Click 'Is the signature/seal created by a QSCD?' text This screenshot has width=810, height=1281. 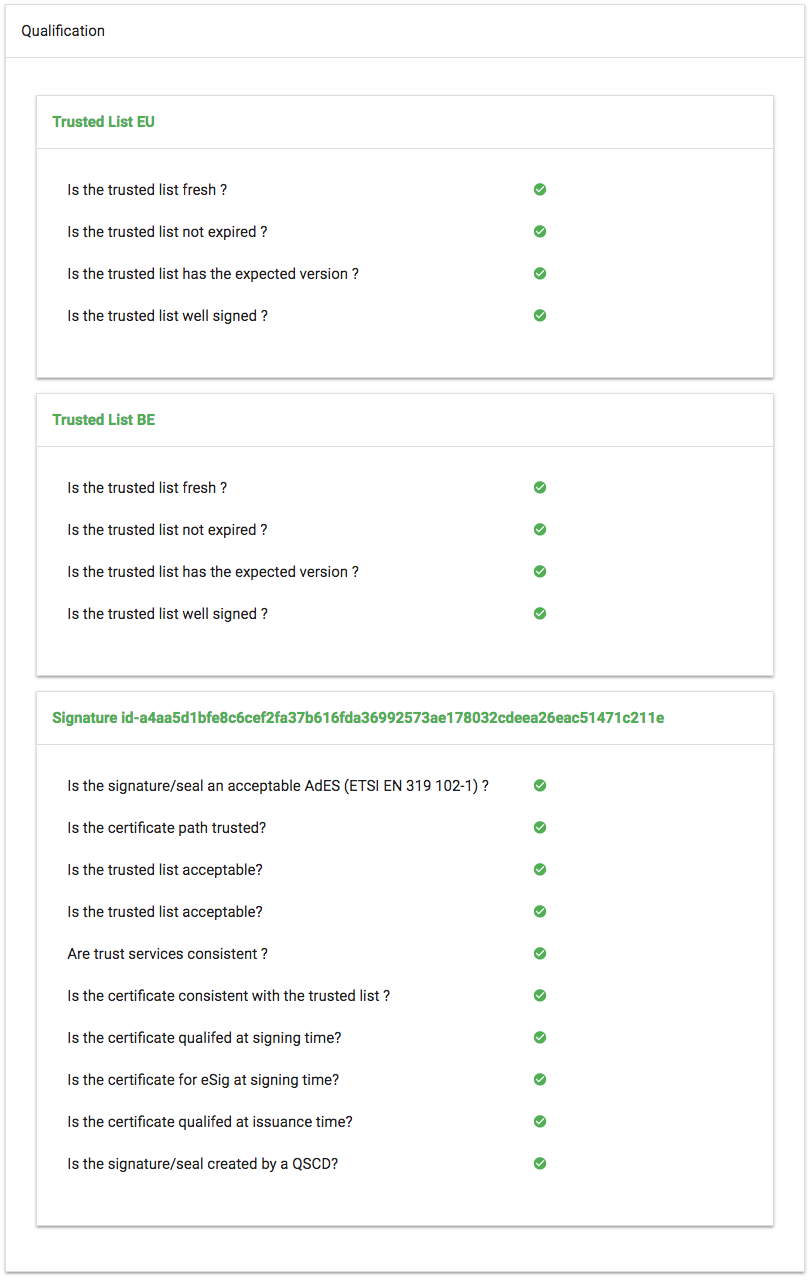(x=202, y=1164)
